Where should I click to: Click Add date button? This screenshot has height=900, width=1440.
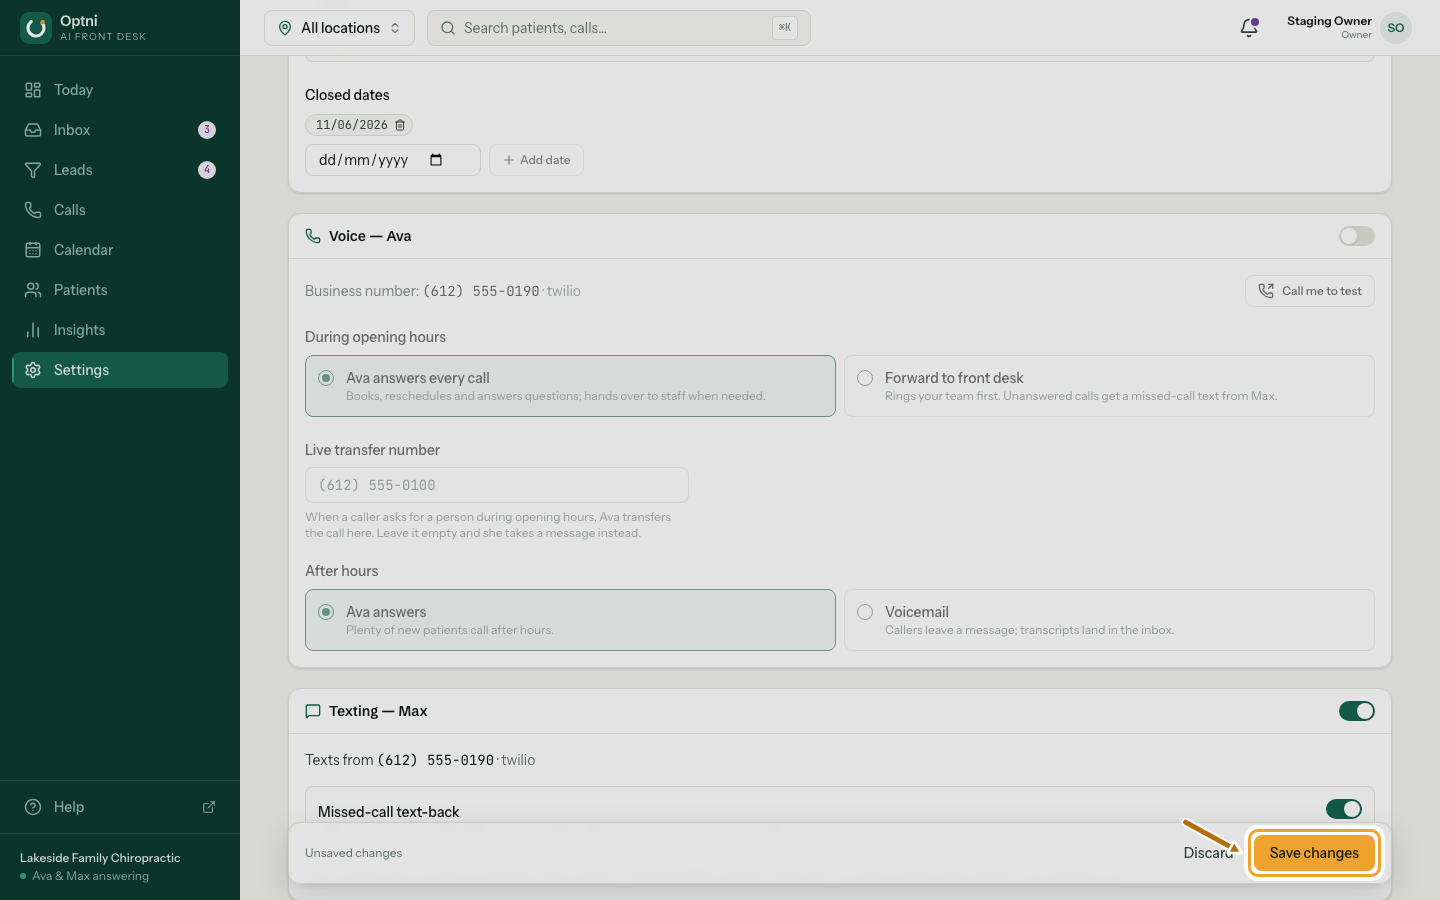pos(536,160)
